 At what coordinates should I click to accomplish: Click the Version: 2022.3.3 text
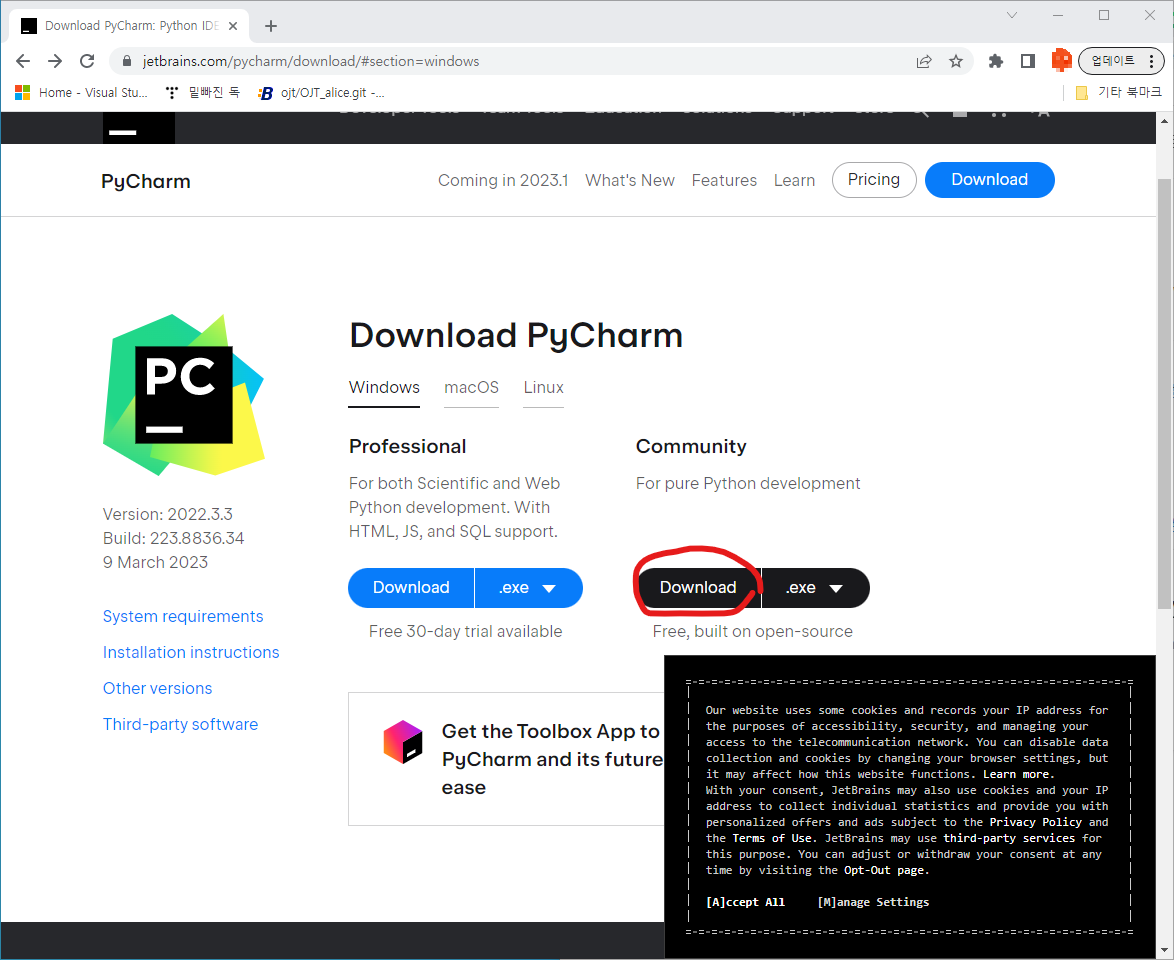168,514
